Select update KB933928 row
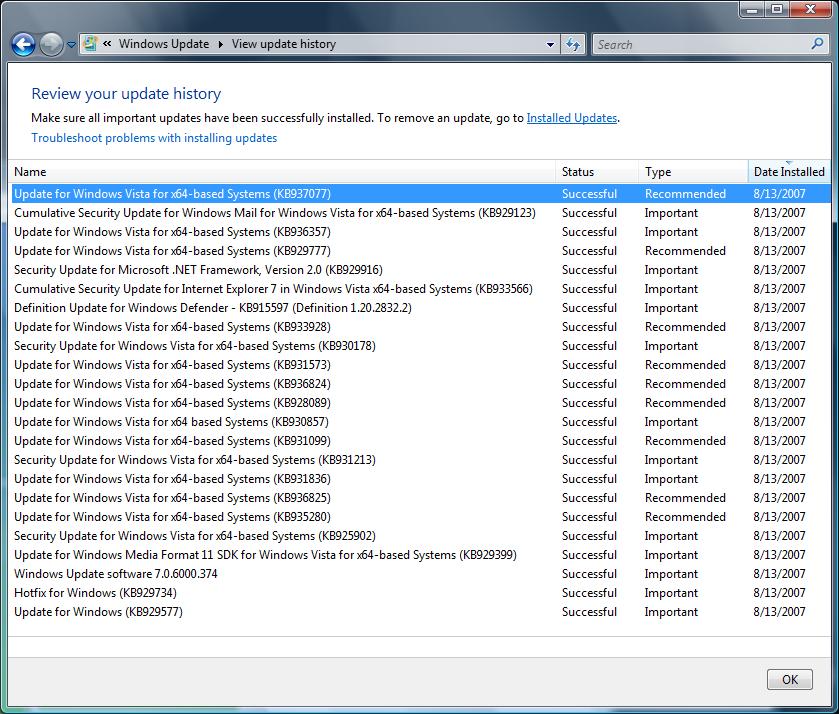 pyautogui.click(x=421, y=327)
